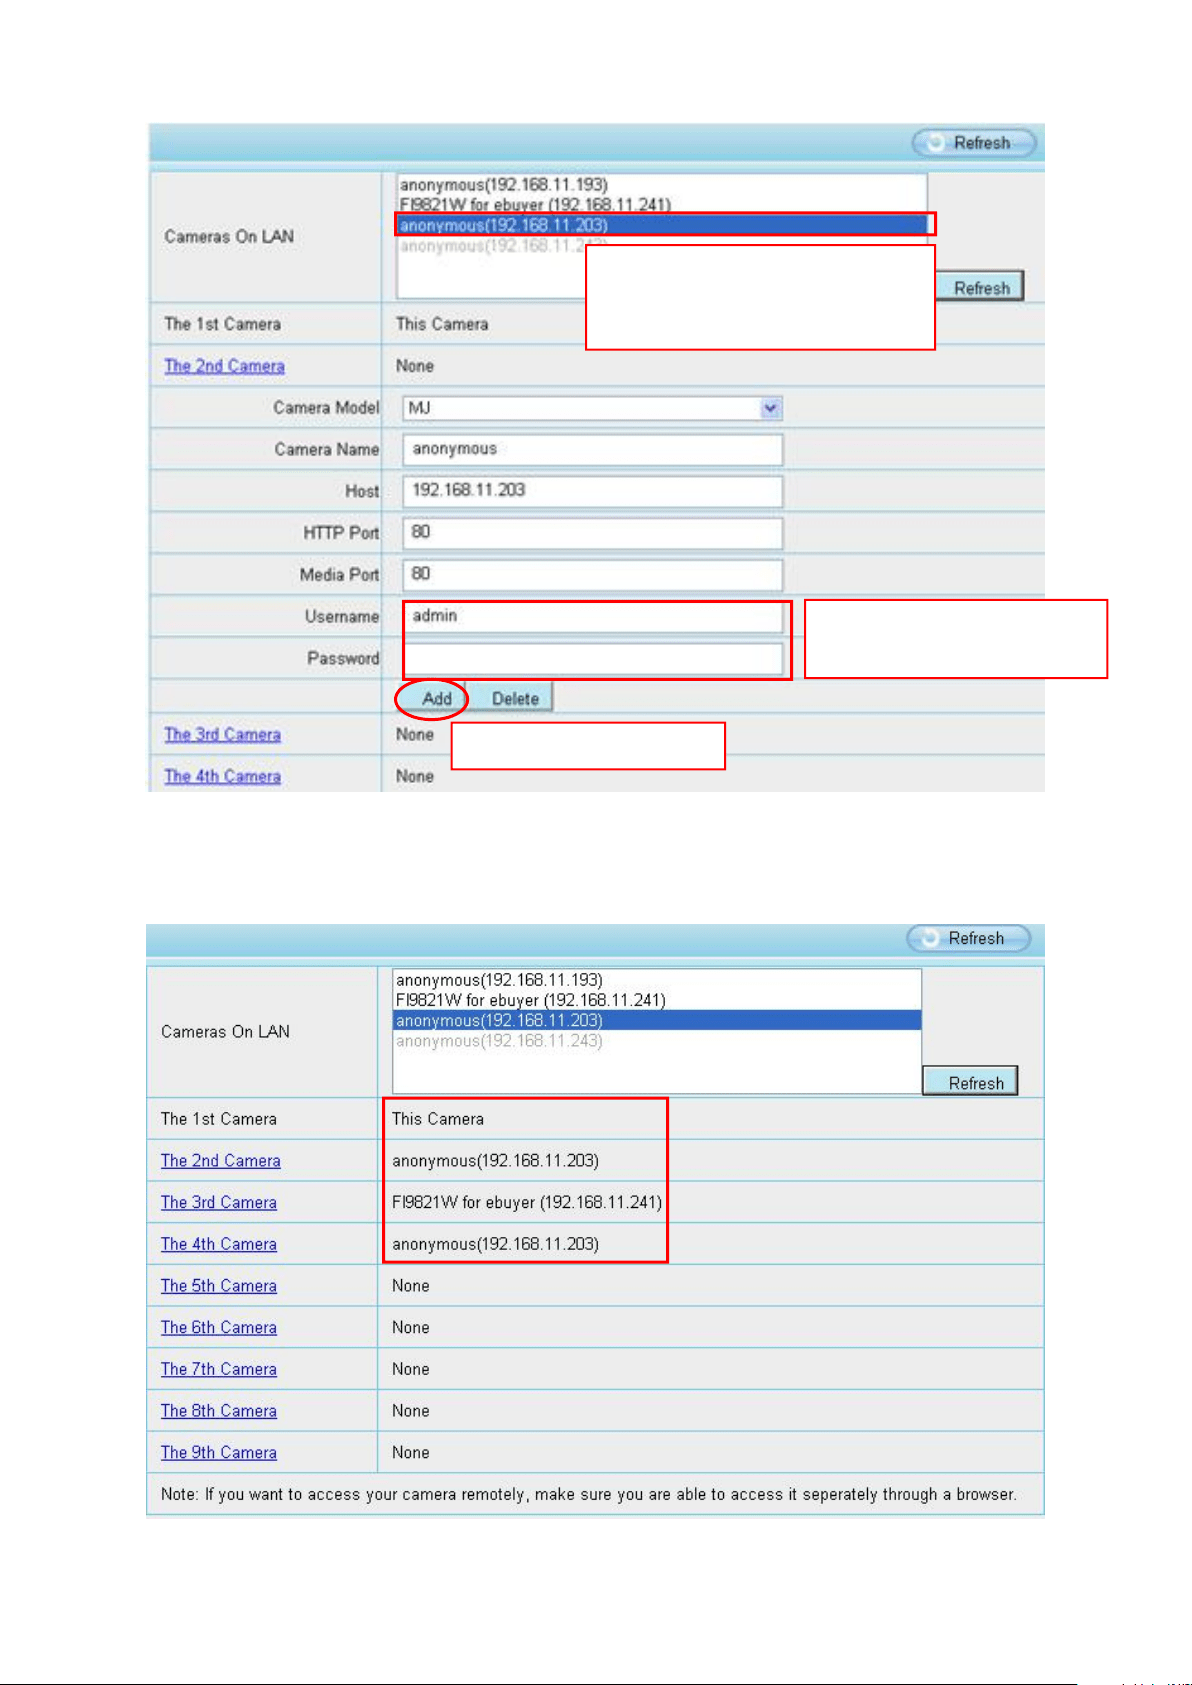Open The 4th Camera link in the Add form panel
The height and width of the screenshot is (1685, 1192).
point(223,776)
